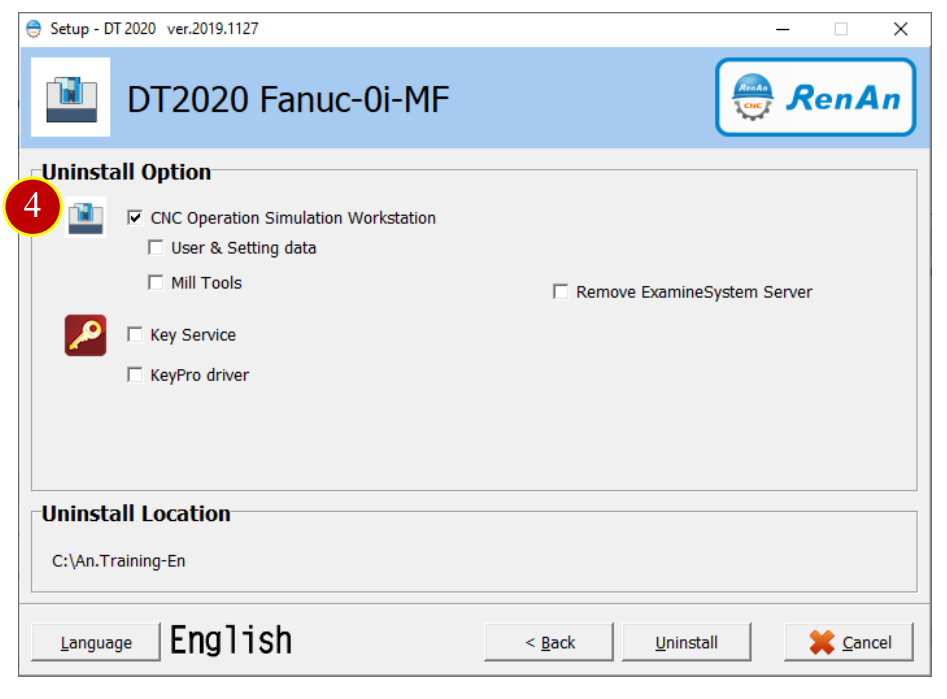This screenshot has width=947, height=699.
Task: Go to previous step with Back
Action: (x=549, y=642)
